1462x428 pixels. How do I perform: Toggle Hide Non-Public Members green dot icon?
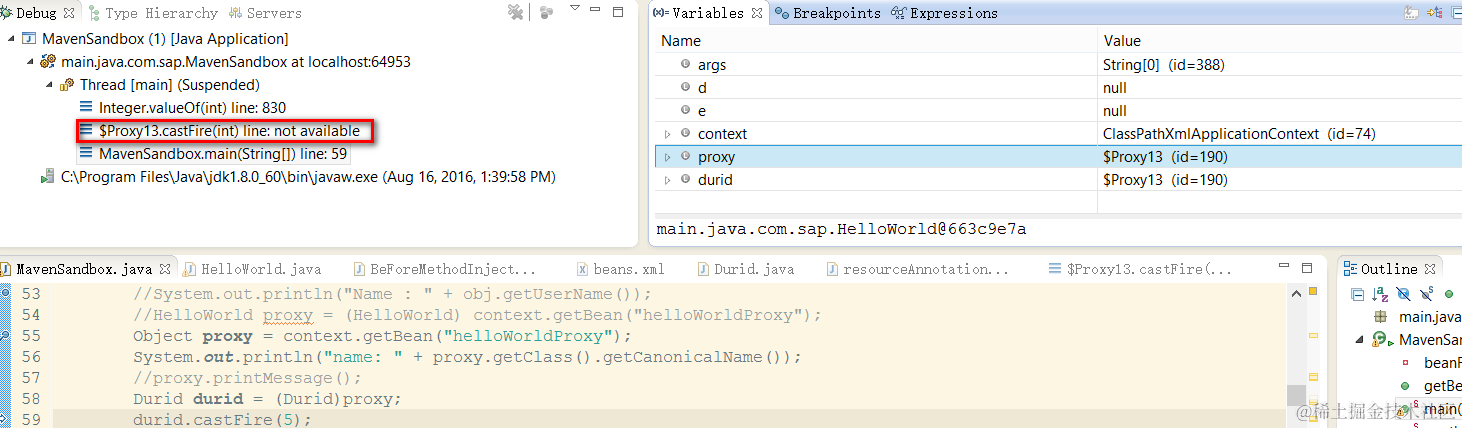pos(1448,294)
